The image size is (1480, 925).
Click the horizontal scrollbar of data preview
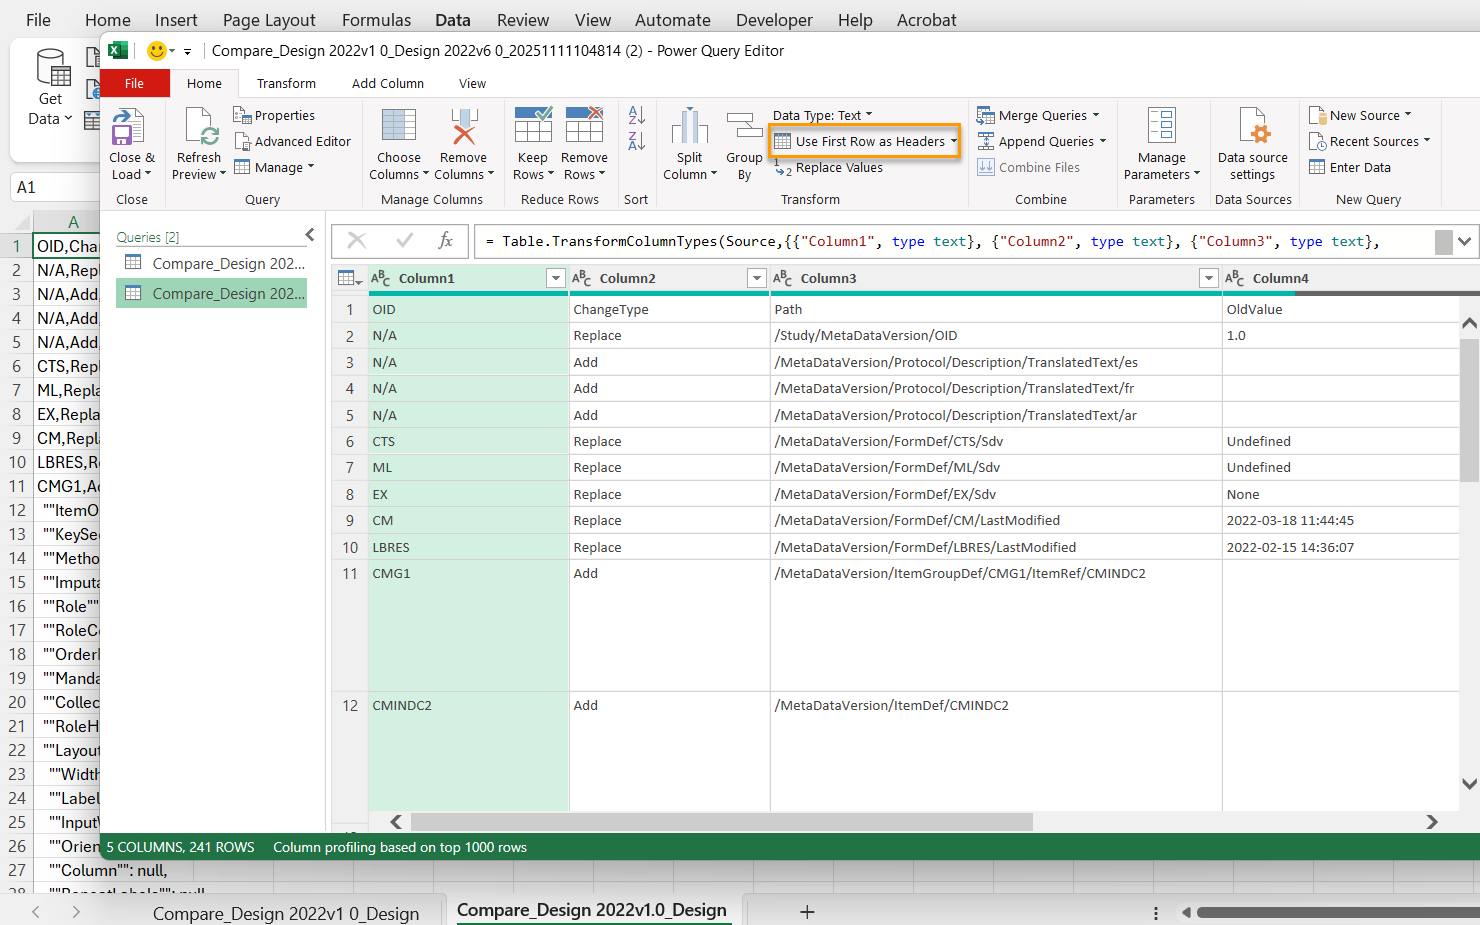tap(720, 822)
